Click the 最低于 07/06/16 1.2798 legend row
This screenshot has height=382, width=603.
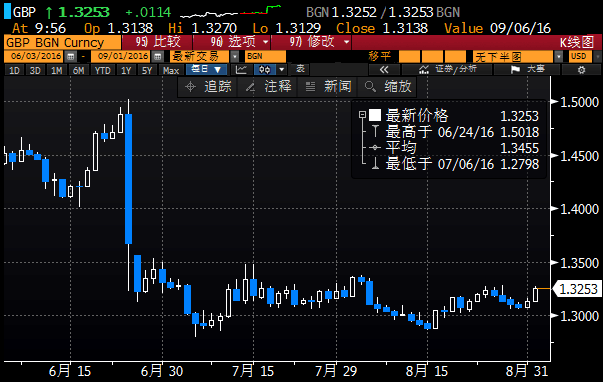pos(455,164)
